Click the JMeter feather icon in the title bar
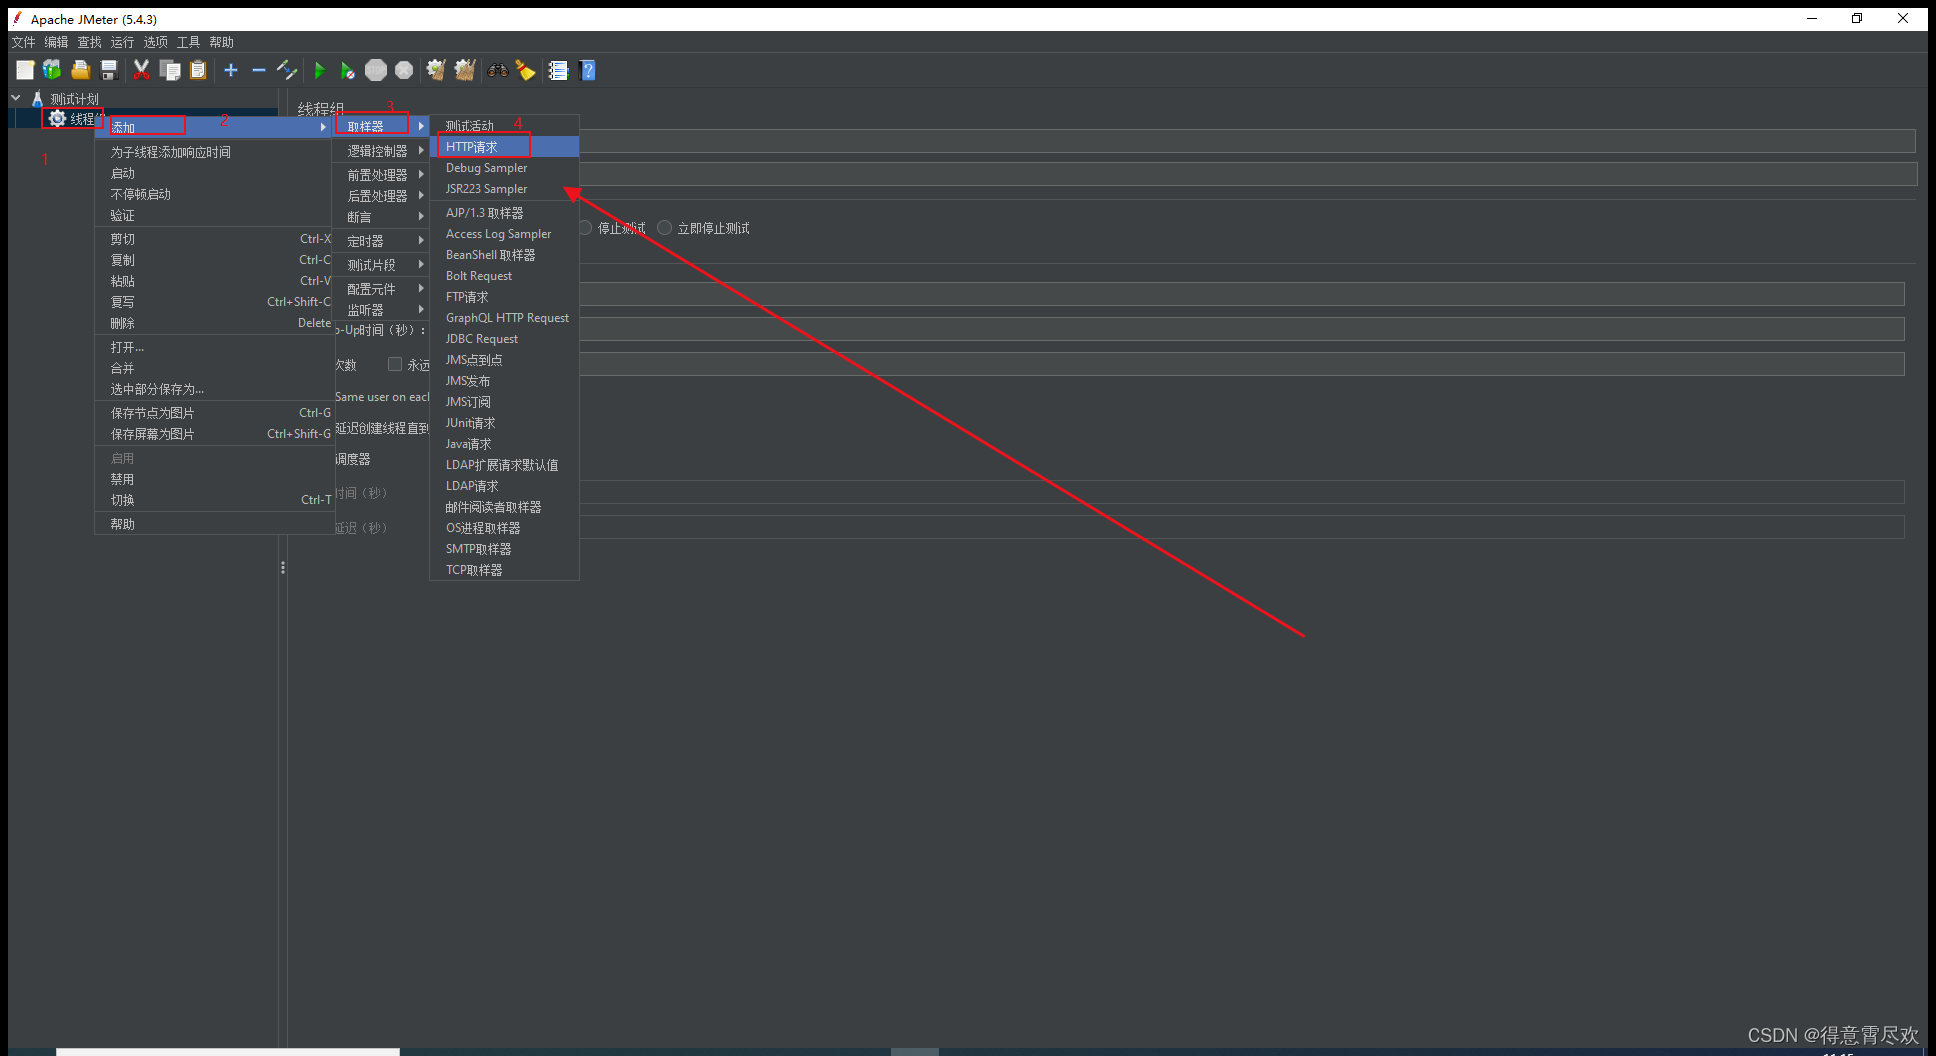This screenshot has width=1936, height=1056. pyautogui.click(x=17, y=18)
